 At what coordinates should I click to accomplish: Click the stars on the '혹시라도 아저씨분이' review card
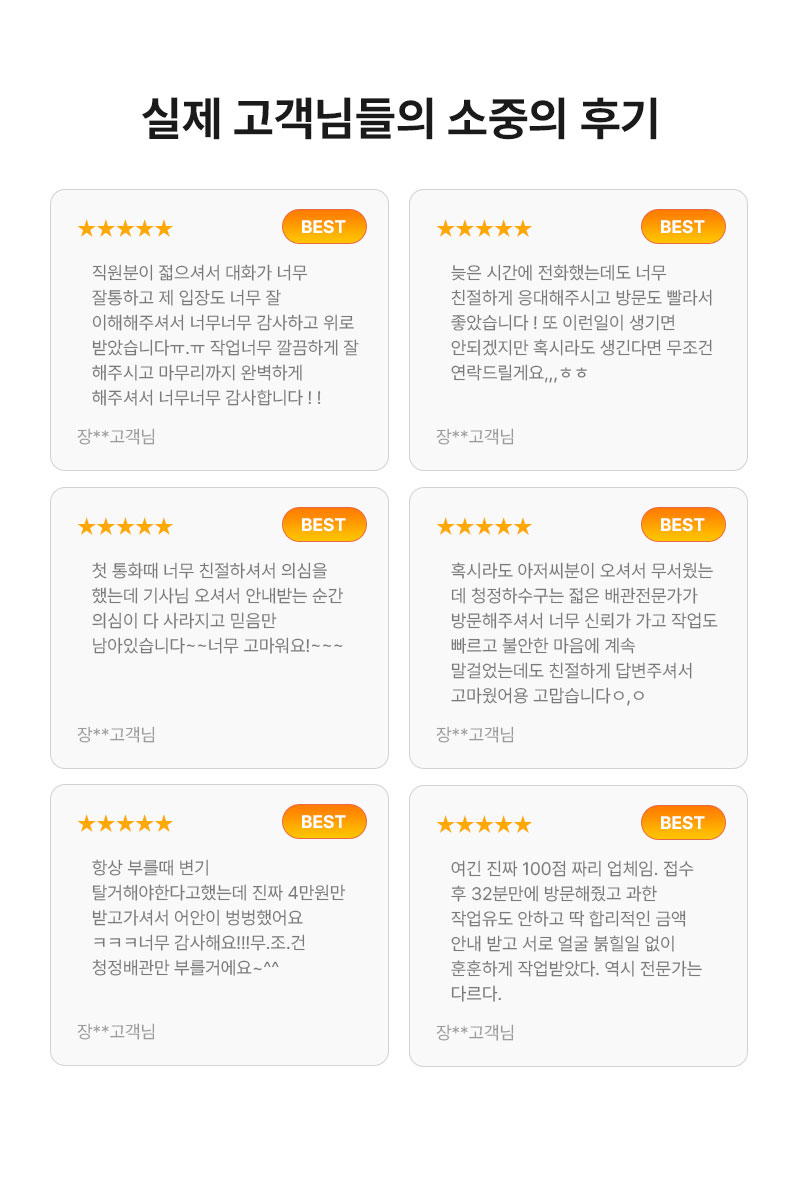[x=484, y=527]
